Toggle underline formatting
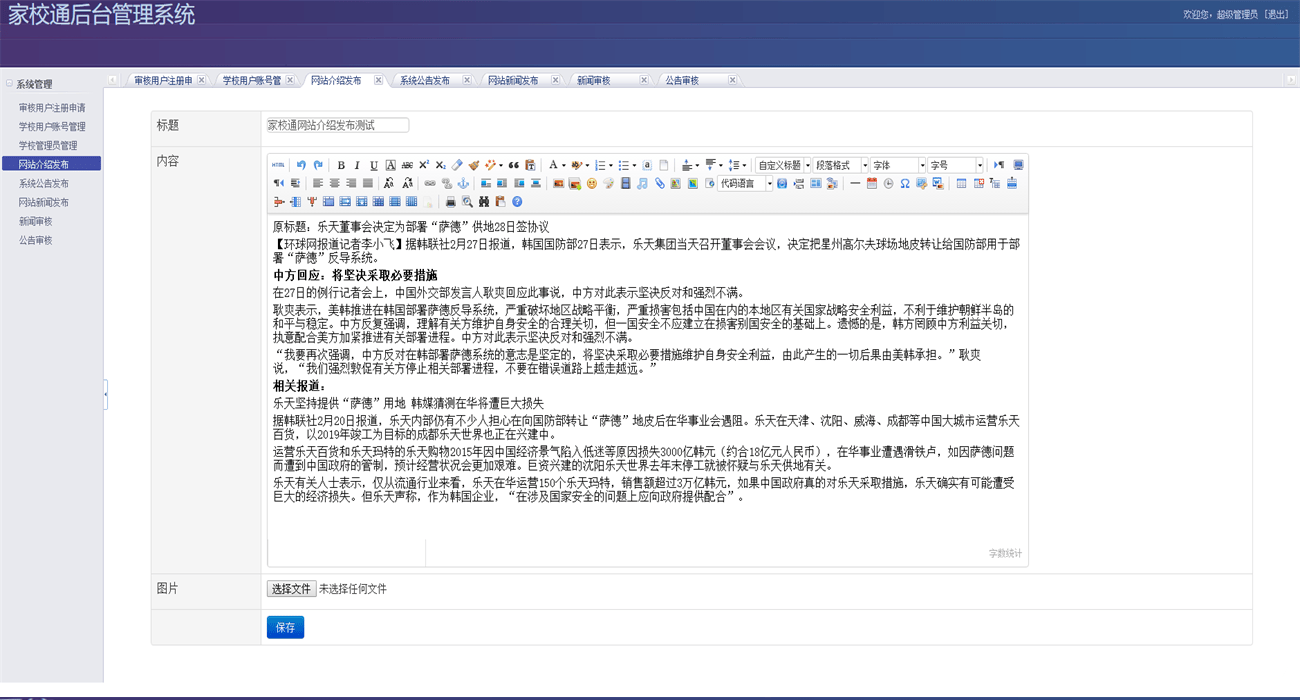Image resolution: width=1300 pixels, height=700 pixels. click(x=373, y=165)
